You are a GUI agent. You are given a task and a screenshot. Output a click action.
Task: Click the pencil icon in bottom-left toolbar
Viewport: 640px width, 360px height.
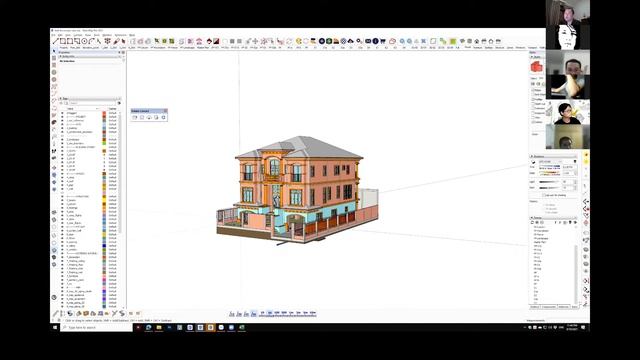pos(56,313)
